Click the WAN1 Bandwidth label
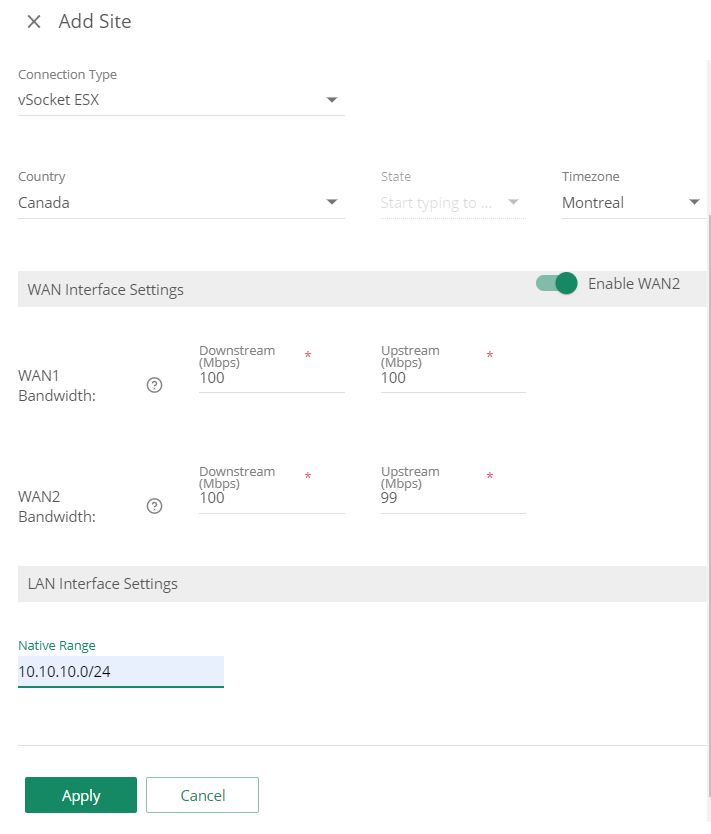The height and width of the screenshot is (834, 711). click(57, 386)
